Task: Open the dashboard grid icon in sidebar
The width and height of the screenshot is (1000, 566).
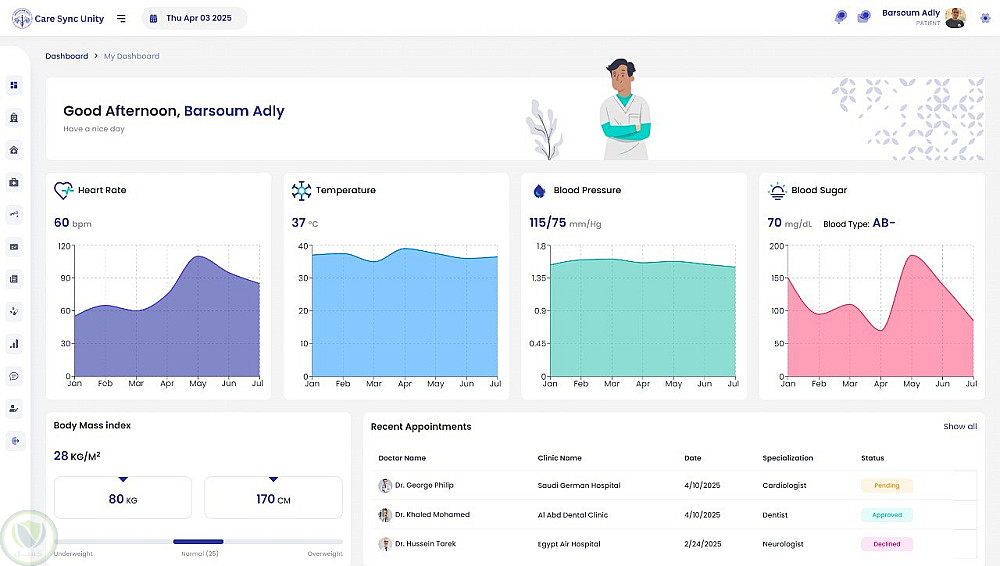Action: [14, 85]
